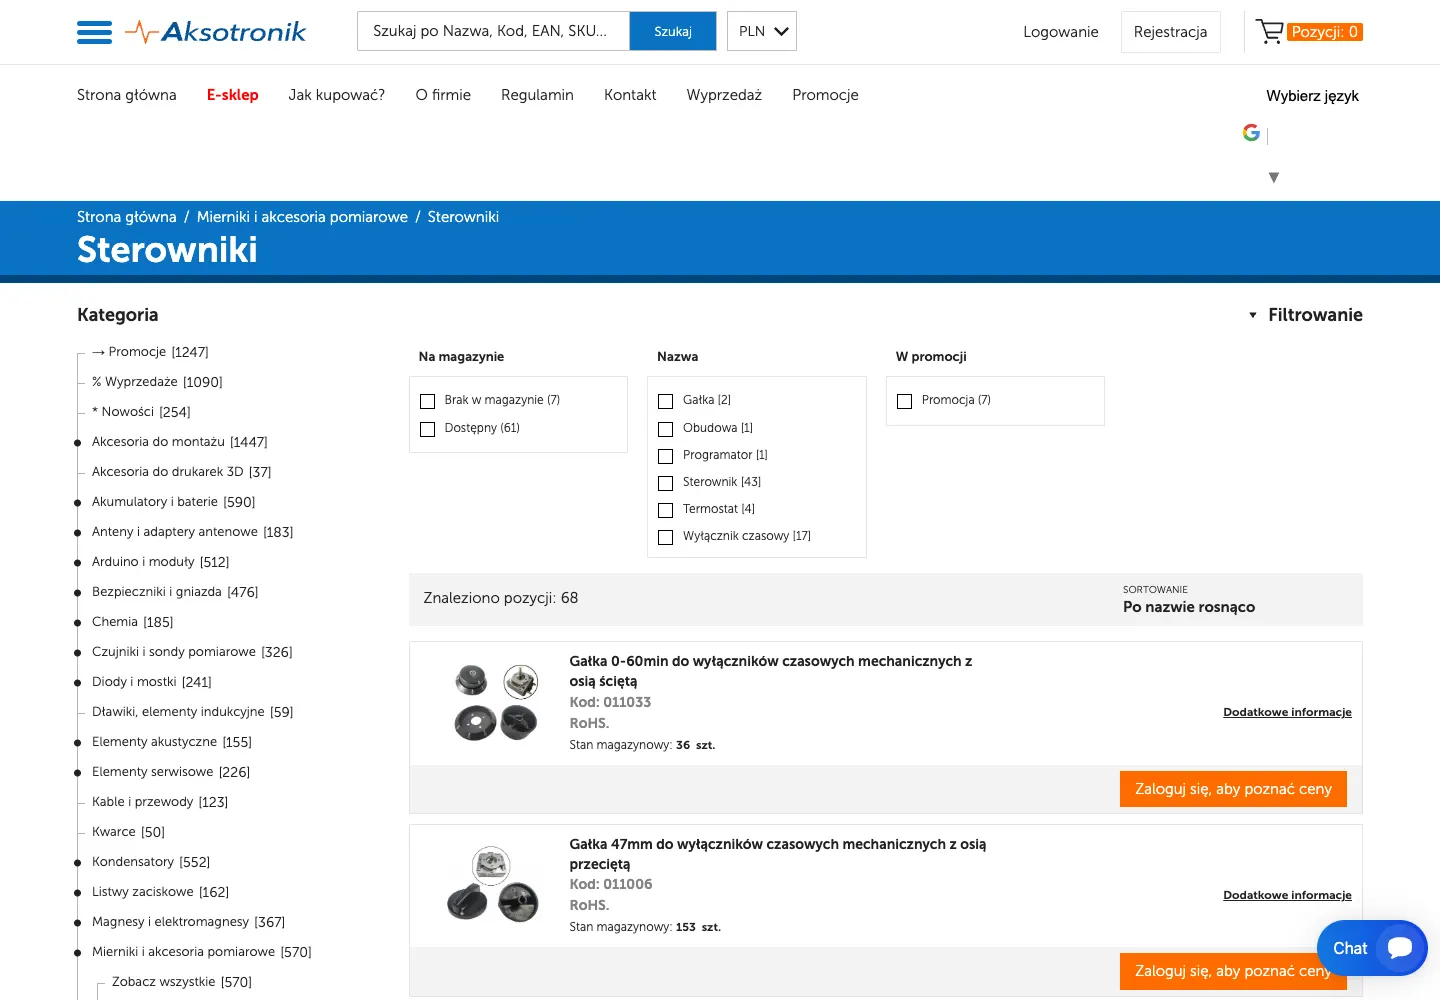The image size is (1440, 1000).
Task: Navigate to the 'Kontakt' page
Action: click(630, 95)
